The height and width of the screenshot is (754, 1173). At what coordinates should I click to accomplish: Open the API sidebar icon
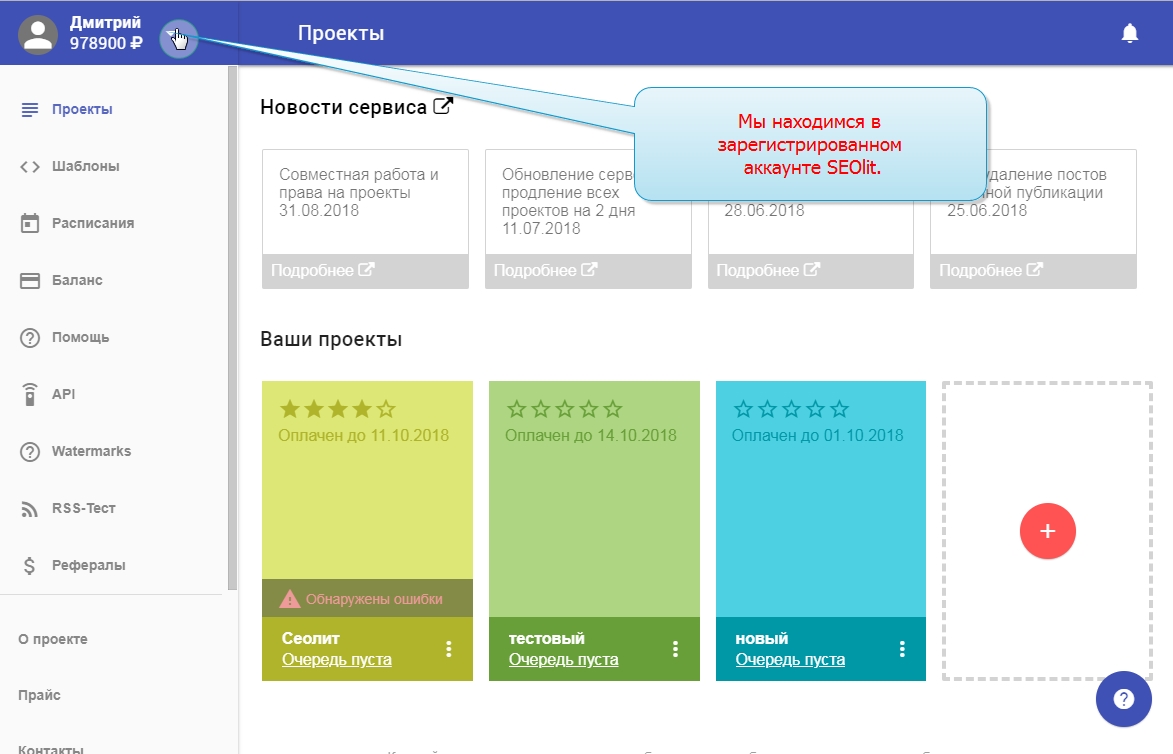[x=30, y=395]
